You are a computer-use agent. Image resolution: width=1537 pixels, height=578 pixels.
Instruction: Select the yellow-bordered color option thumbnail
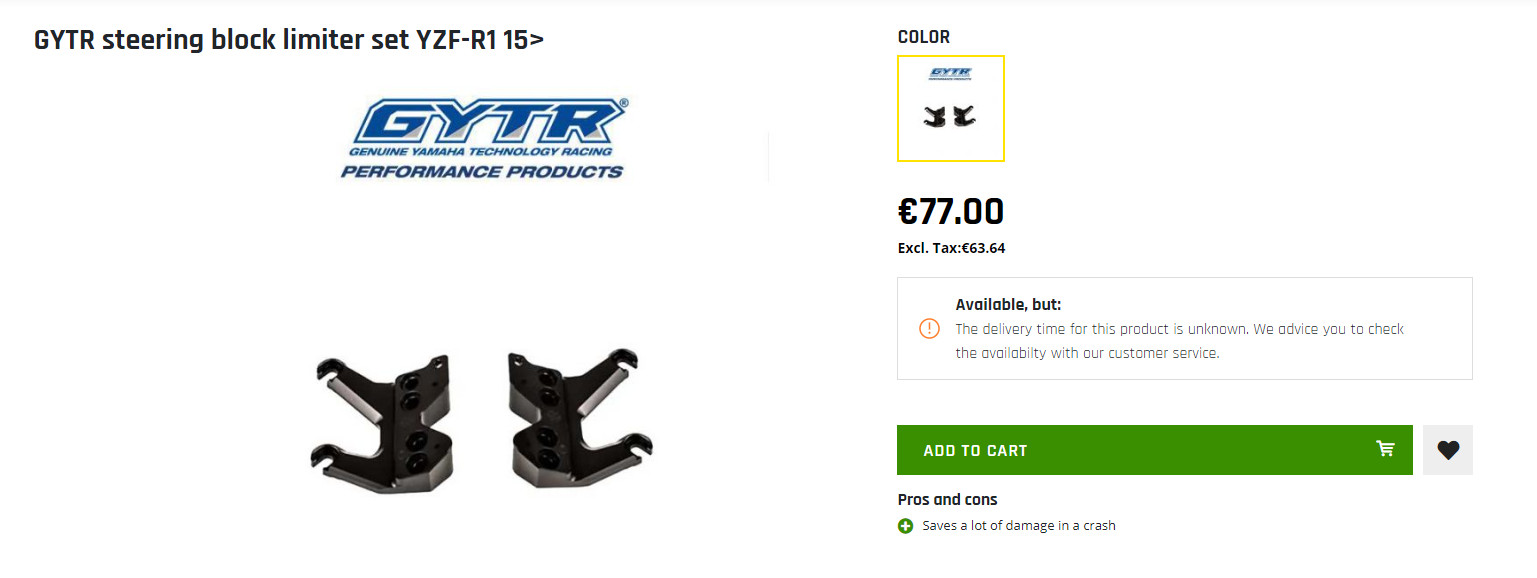click(951, 108)
